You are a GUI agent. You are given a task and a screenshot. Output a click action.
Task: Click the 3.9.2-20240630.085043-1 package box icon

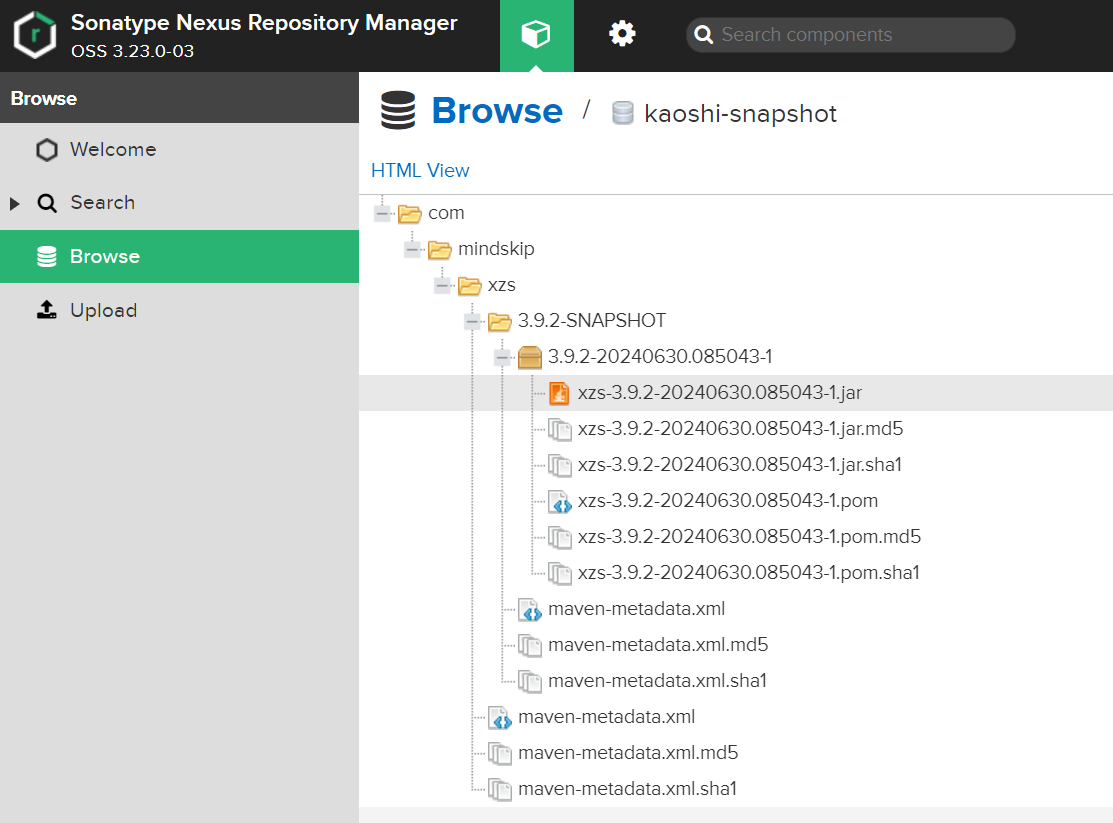[x=530, y=357]
